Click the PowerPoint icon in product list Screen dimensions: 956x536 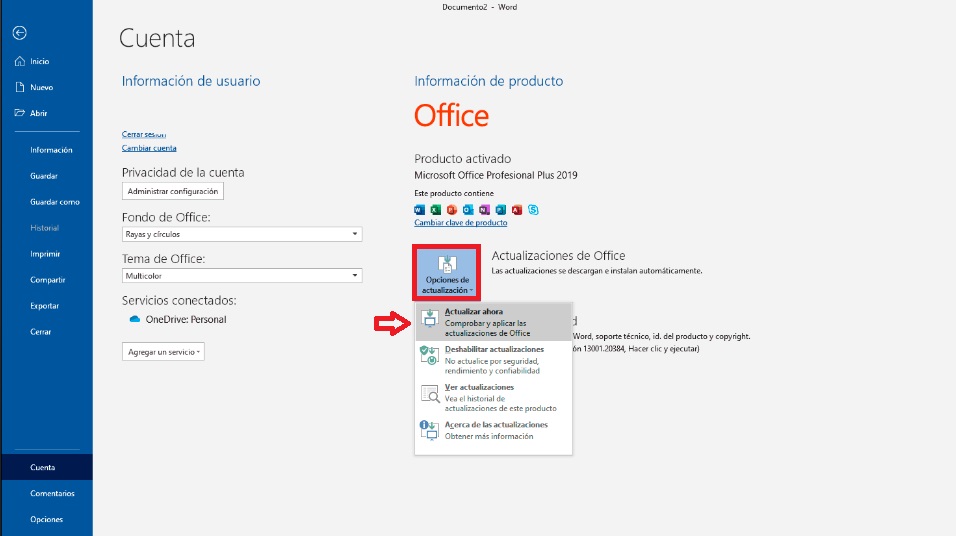pos(452,210)
